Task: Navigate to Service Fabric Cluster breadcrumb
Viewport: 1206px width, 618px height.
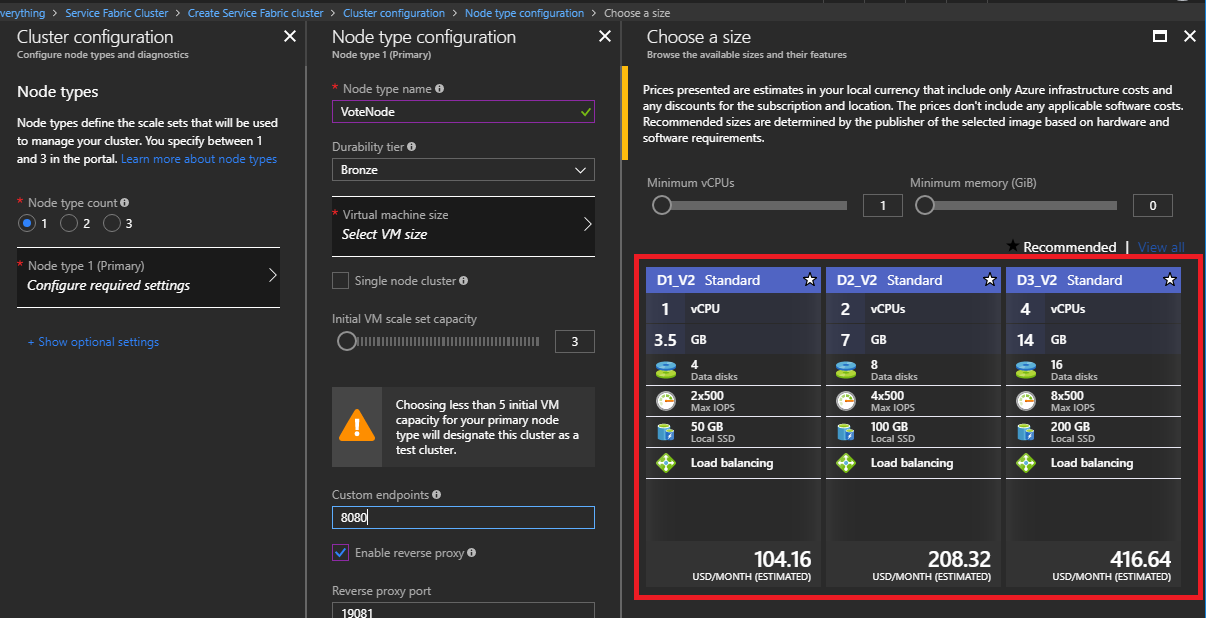Action: point(117,13)
